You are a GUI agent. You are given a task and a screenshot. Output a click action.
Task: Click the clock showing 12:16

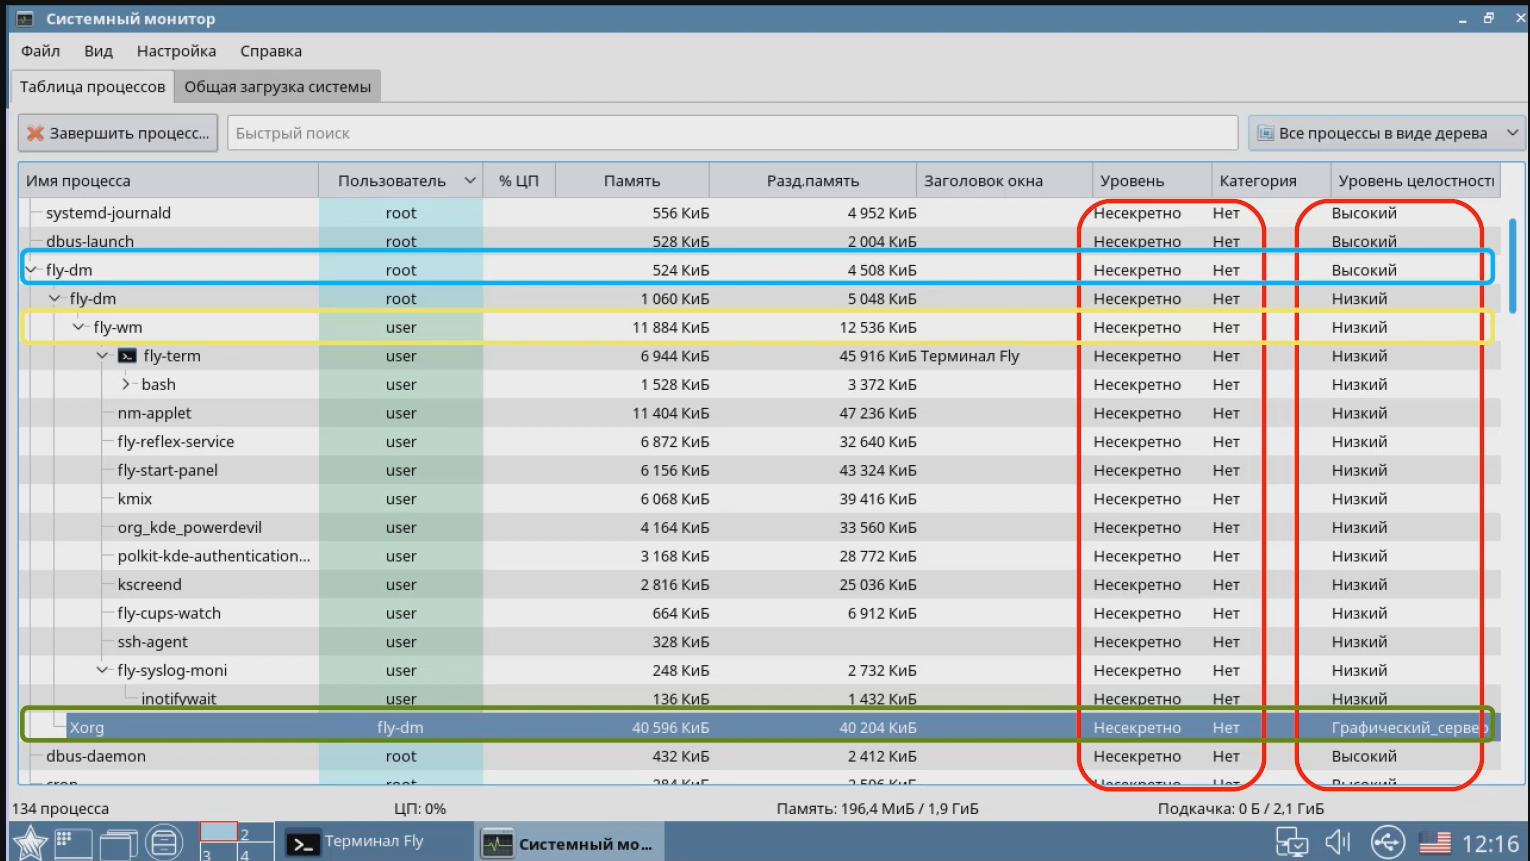click(x=1490, y=844)
